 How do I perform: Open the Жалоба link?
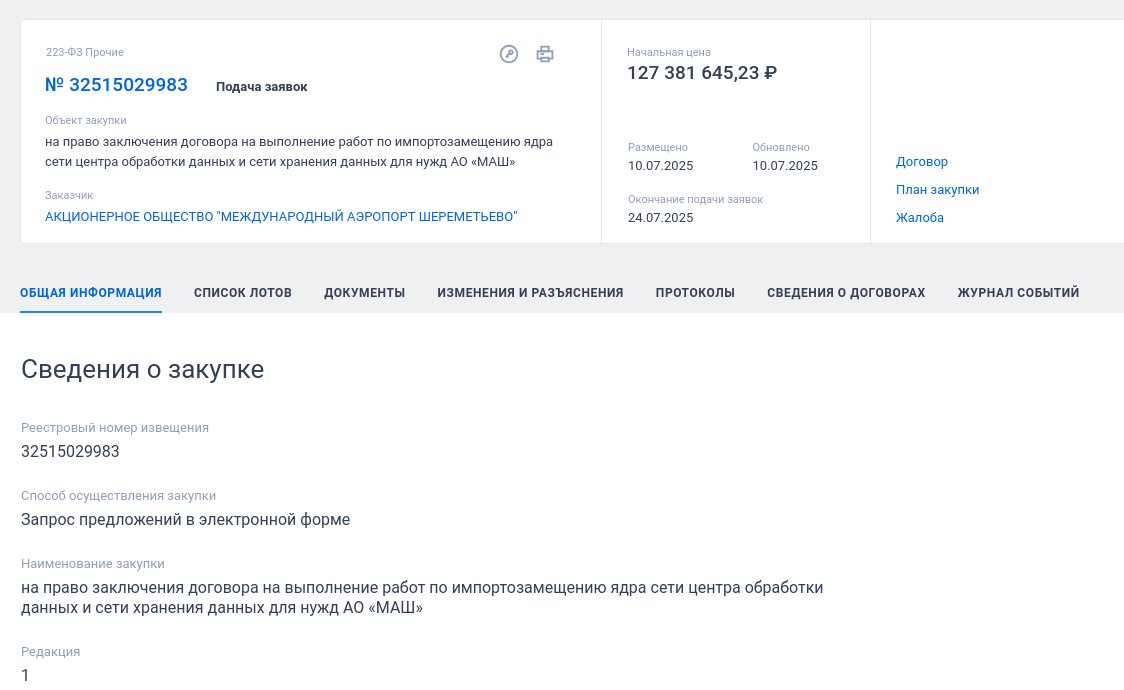pos(920,218)
